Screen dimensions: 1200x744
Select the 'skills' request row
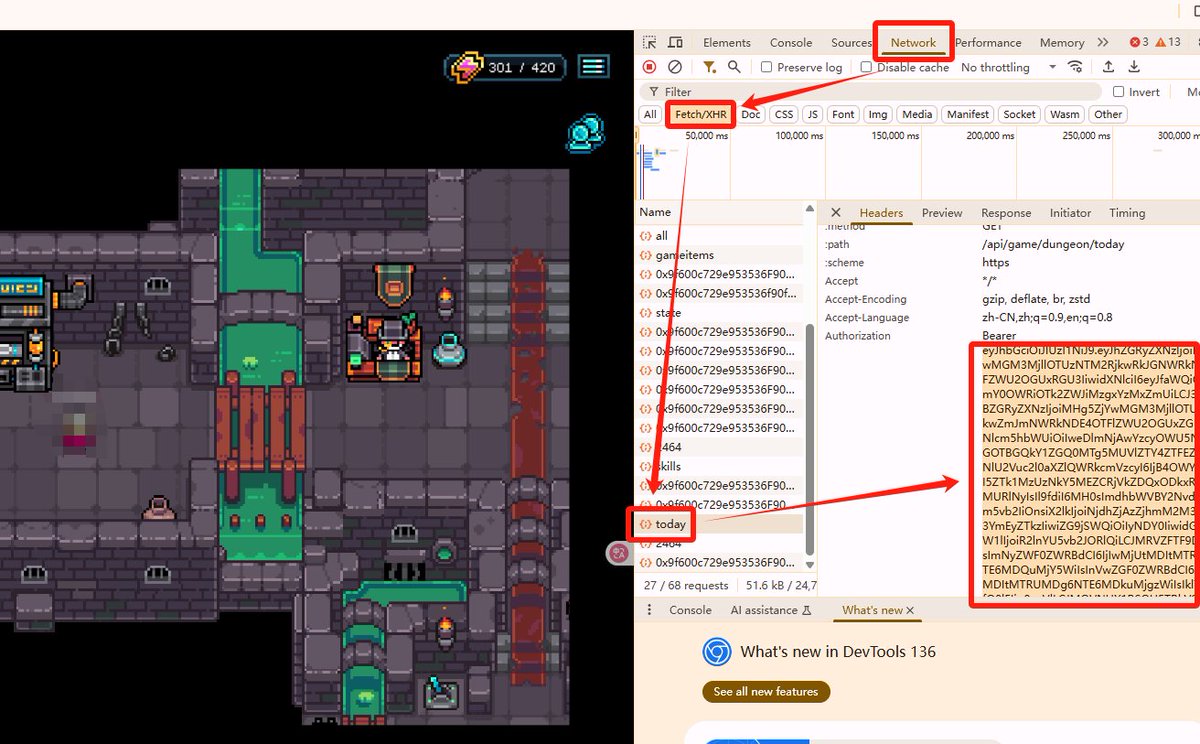tap(720, 467)
